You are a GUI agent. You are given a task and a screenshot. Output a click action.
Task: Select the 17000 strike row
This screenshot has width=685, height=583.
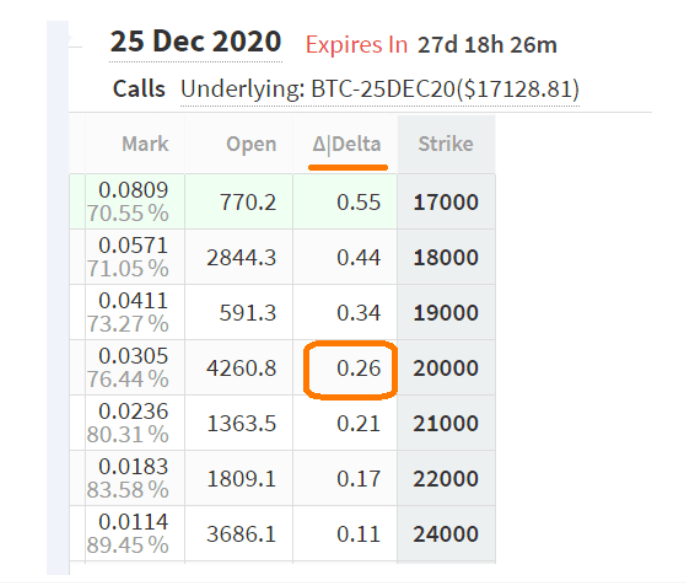coord(282,202)
